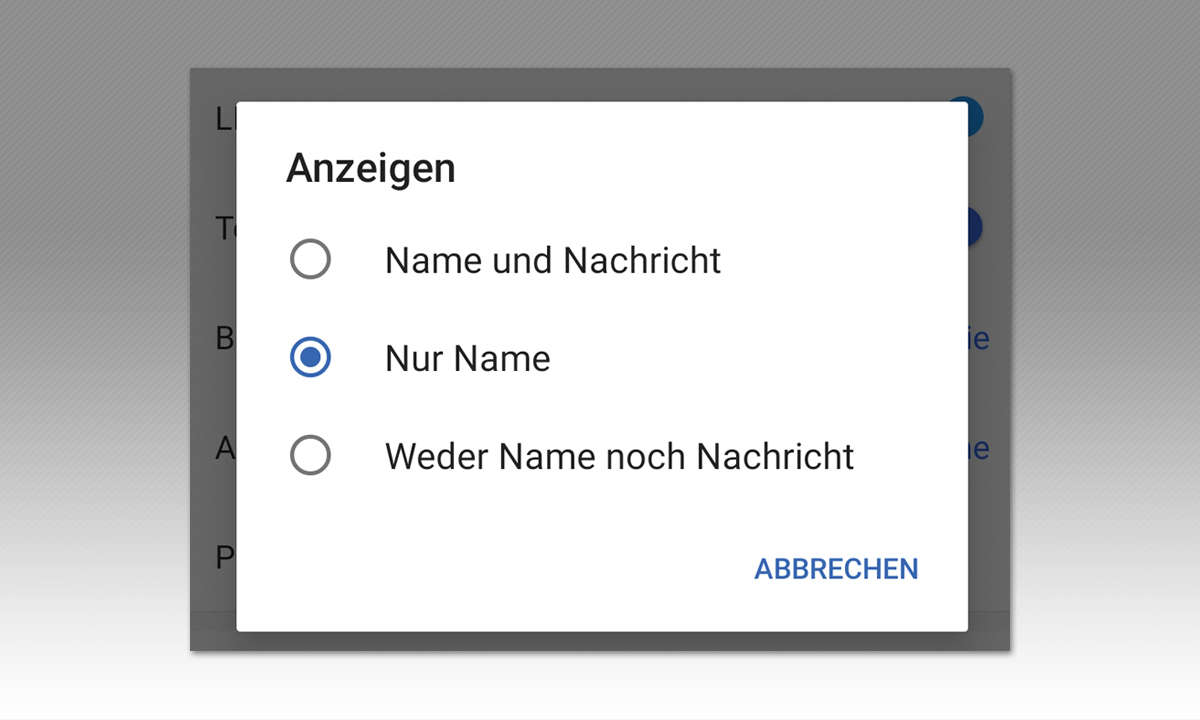The height and width of the screenshot is (720, 1200).
Task: Click the partially hidden blue link ending 'ne'
Action: [x=979, y=449]
